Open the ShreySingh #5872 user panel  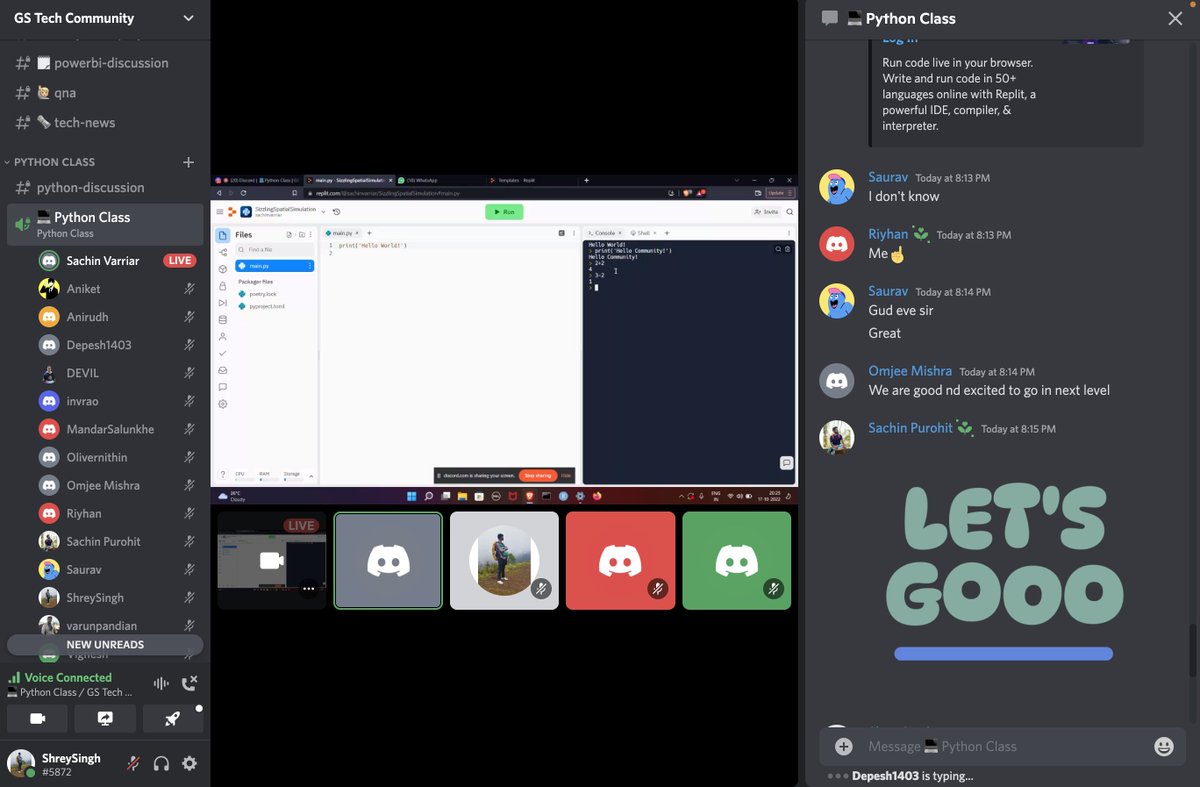click(x=60, y=764)
